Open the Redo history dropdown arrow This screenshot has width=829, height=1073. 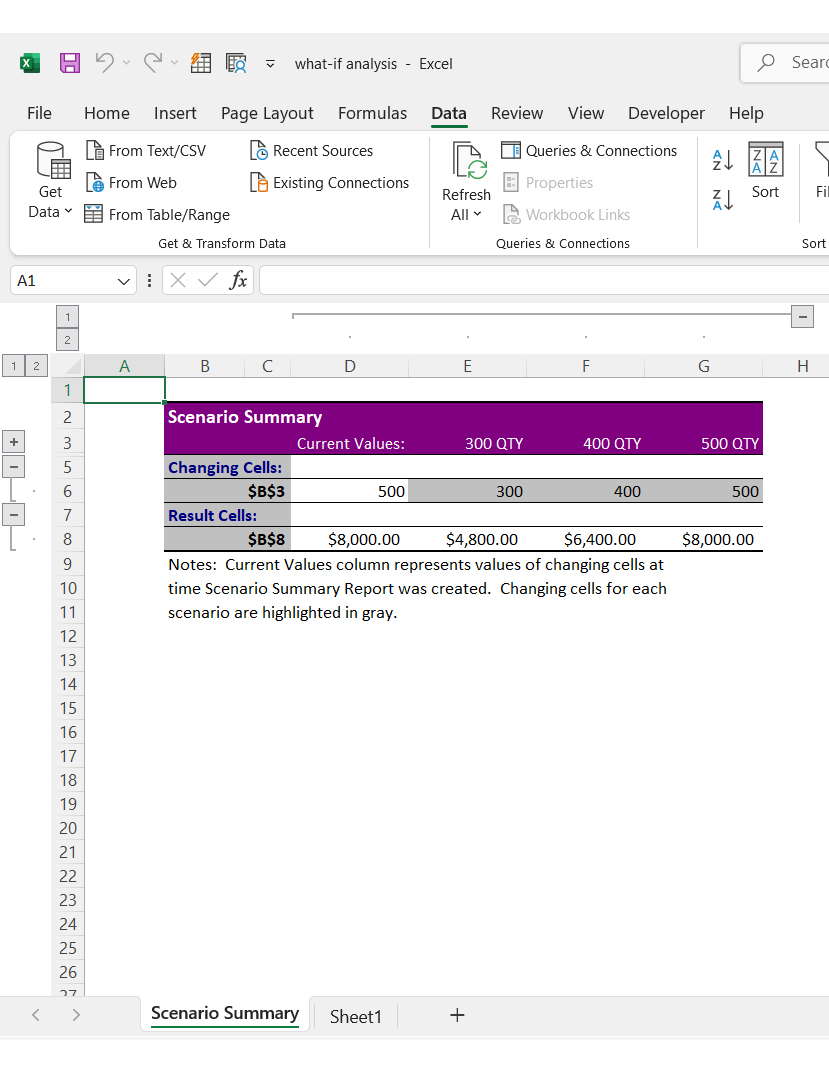coord(175,63)
